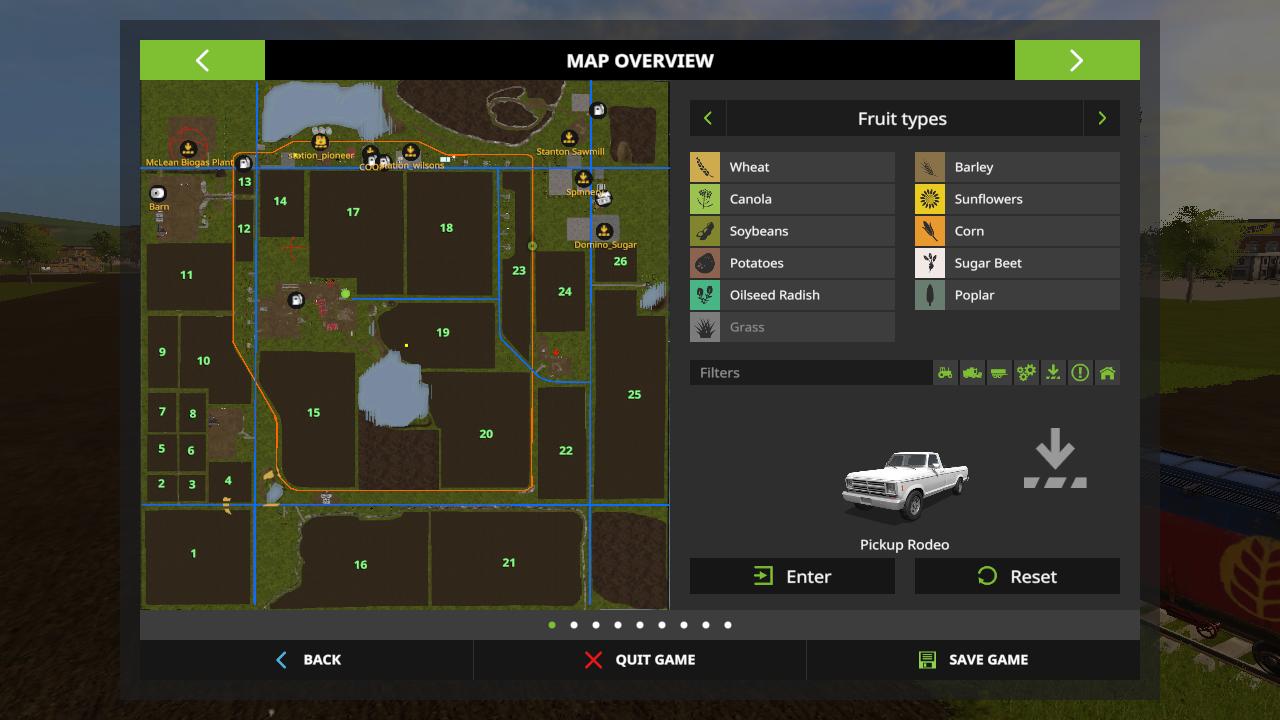
Task: Toggle the exclamation mark filter icon
Action: coord(1080,373)
